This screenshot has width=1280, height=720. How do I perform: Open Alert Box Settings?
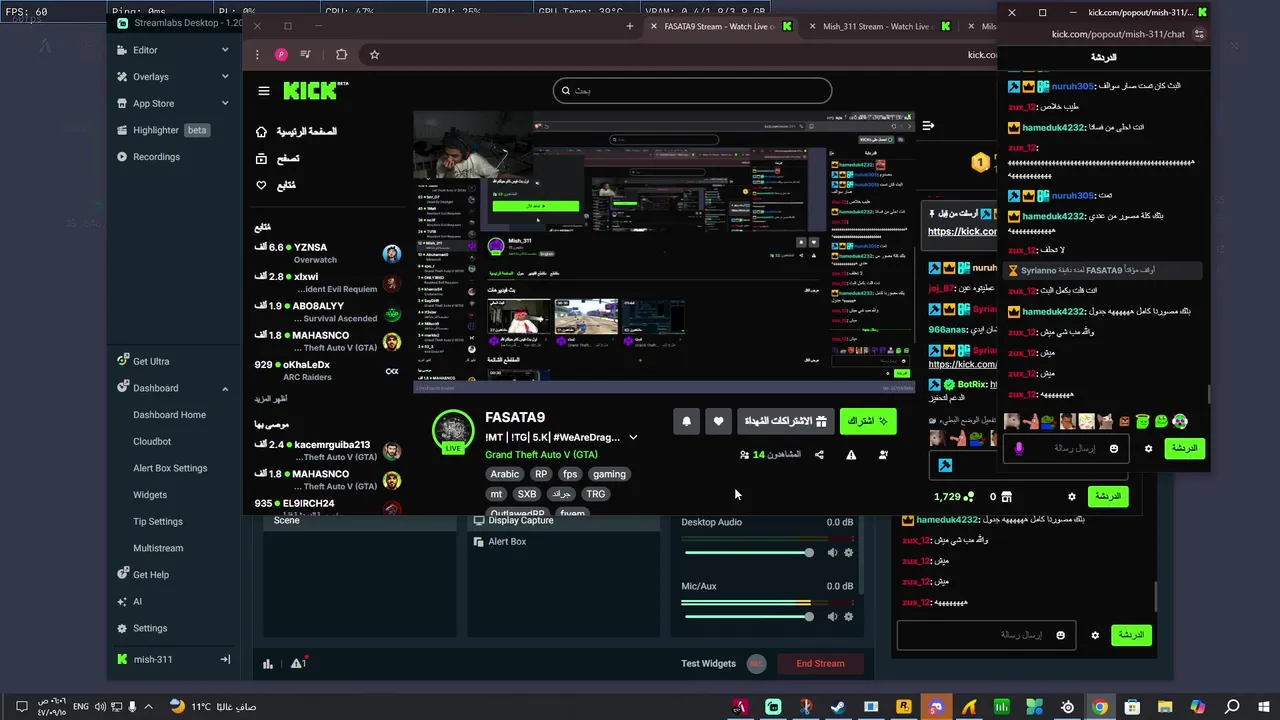[170, 468]
